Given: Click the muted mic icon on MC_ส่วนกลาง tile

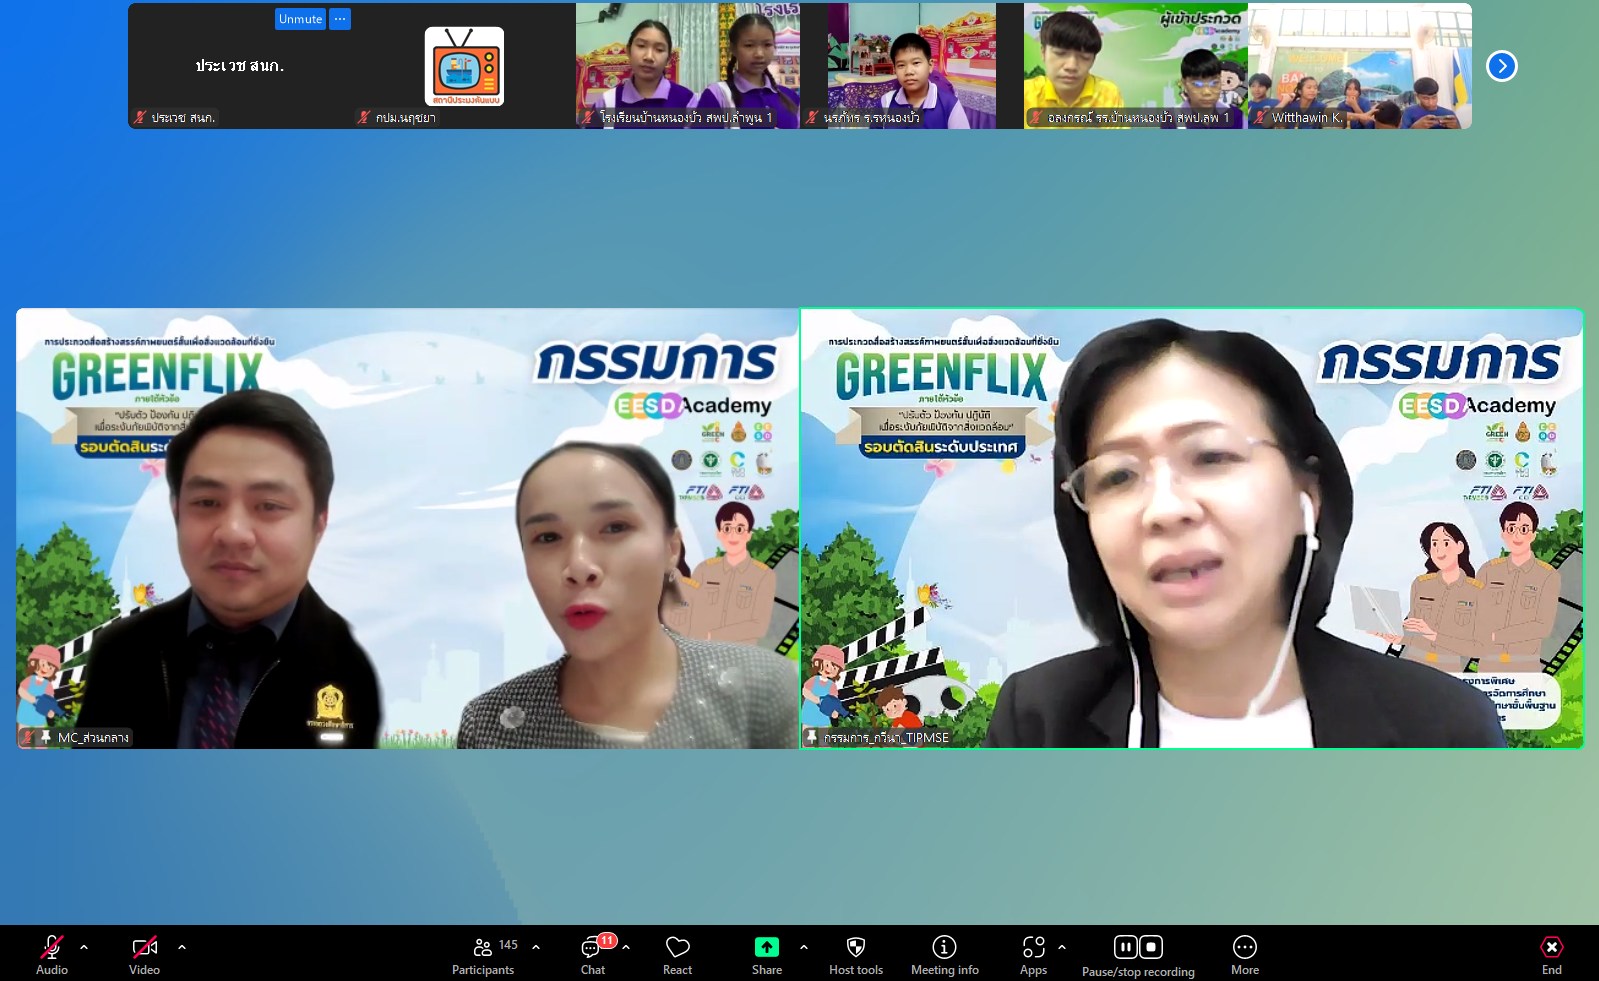Looking at the screenshot, I should pos(28,737).
